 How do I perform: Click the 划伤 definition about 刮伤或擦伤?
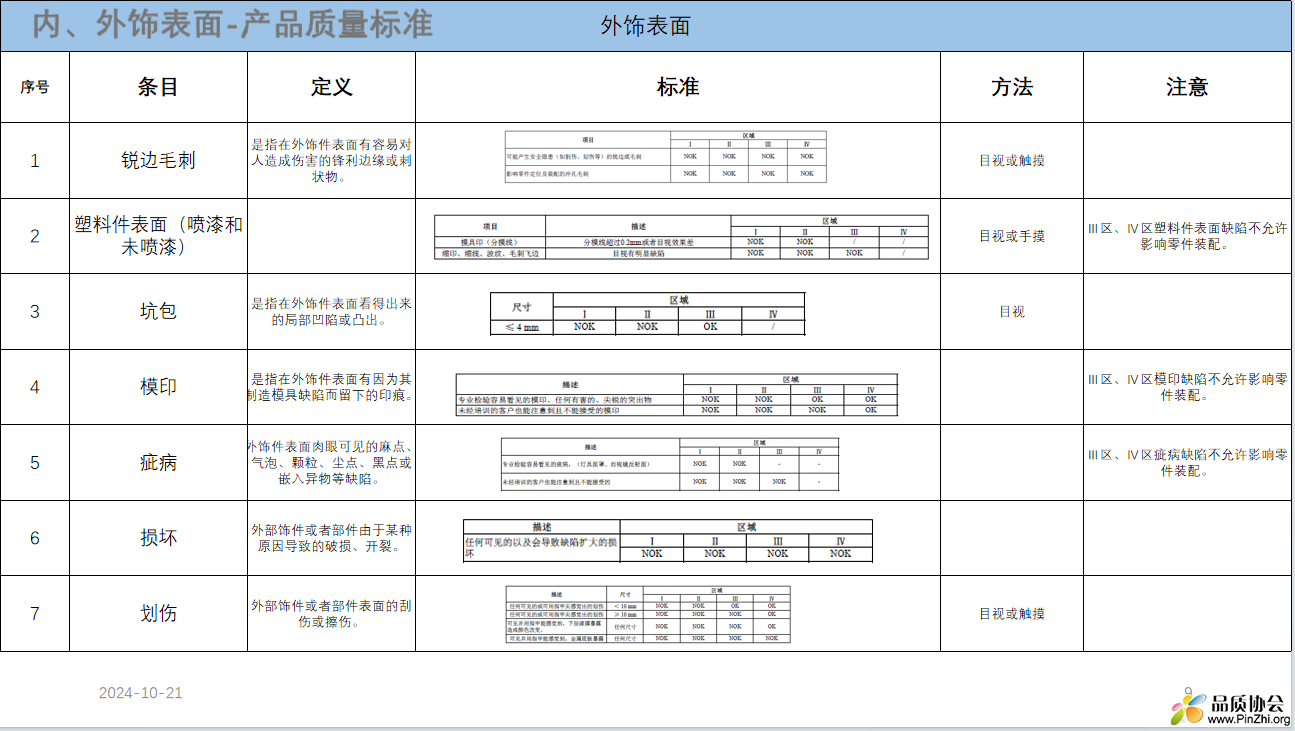click(x=332, y=614)
